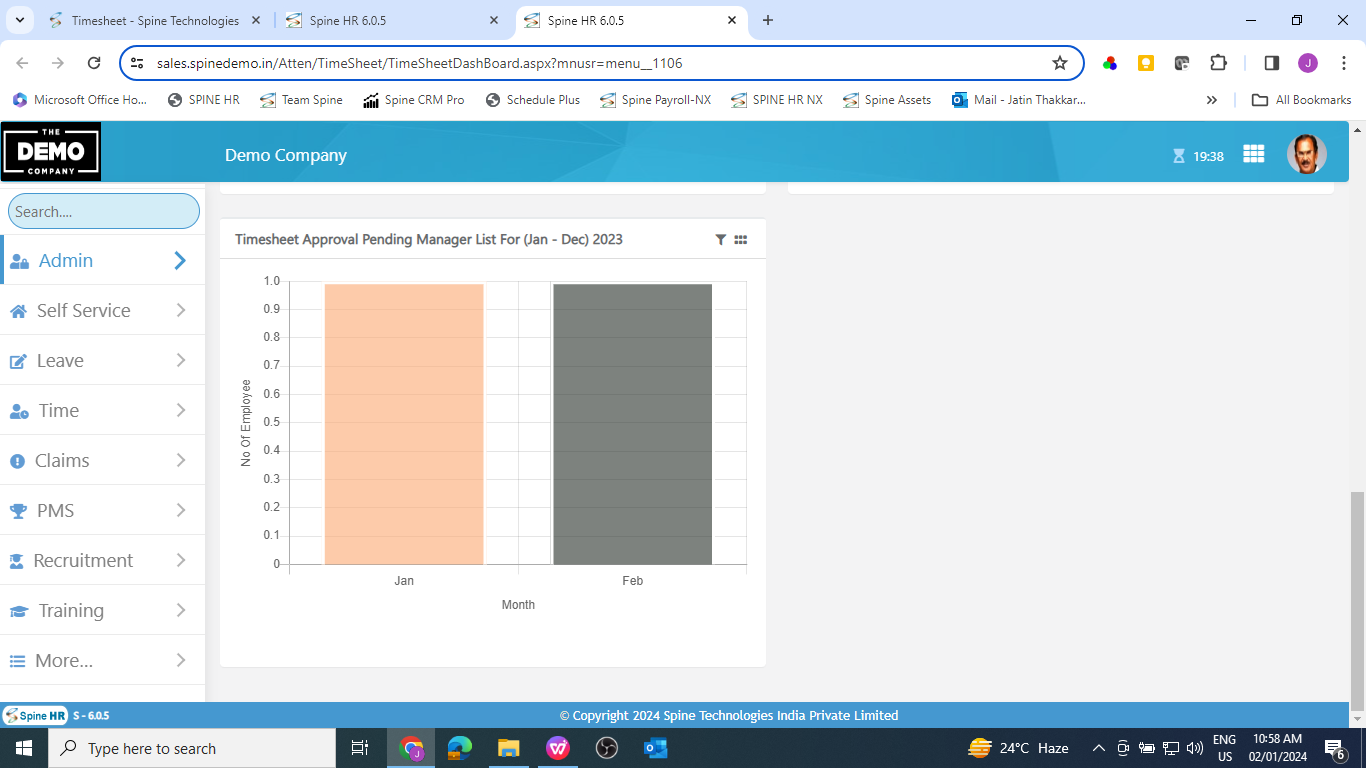The image size is (1366, 768).
Task: Open Spine Assets bookmark
Action: click(x=887, y=100)
